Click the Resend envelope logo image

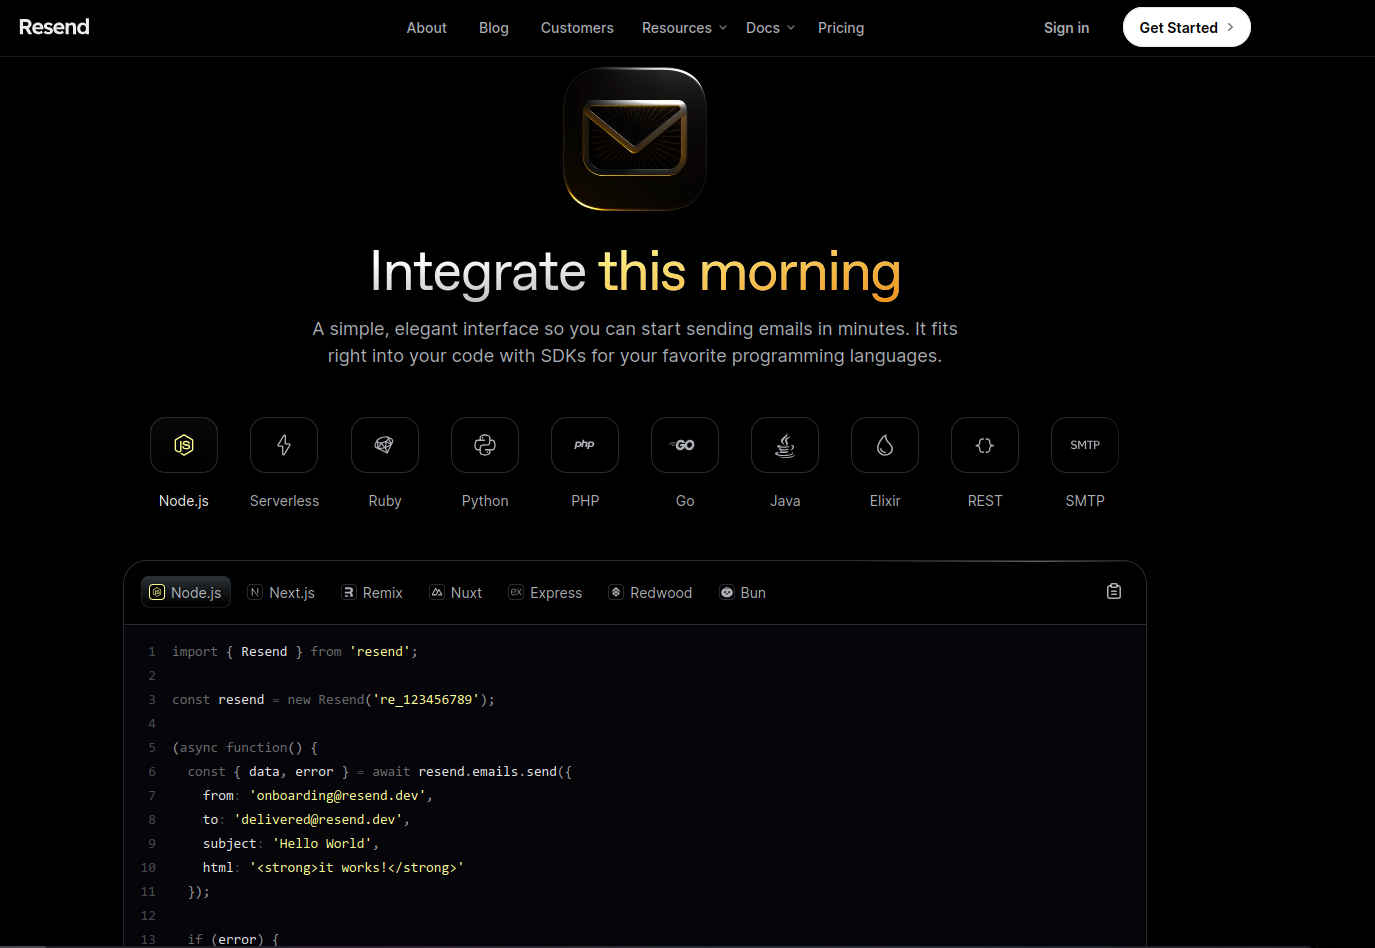tap(634, 139)
